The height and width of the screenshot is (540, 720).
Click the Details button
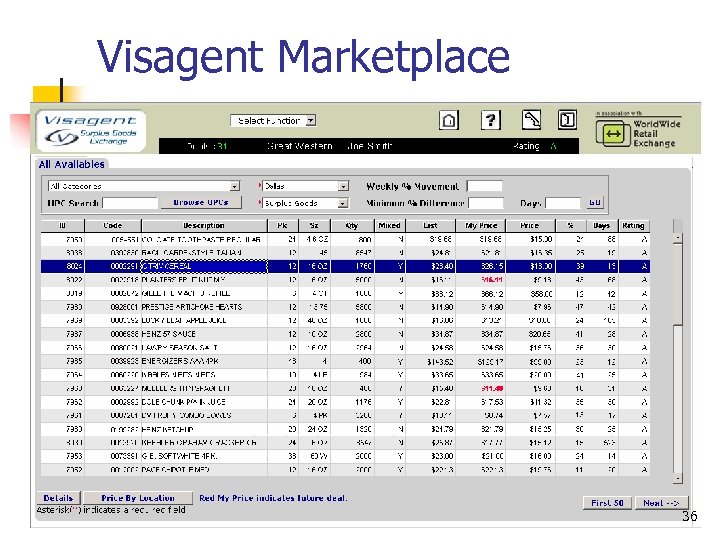tap(58, 498)
